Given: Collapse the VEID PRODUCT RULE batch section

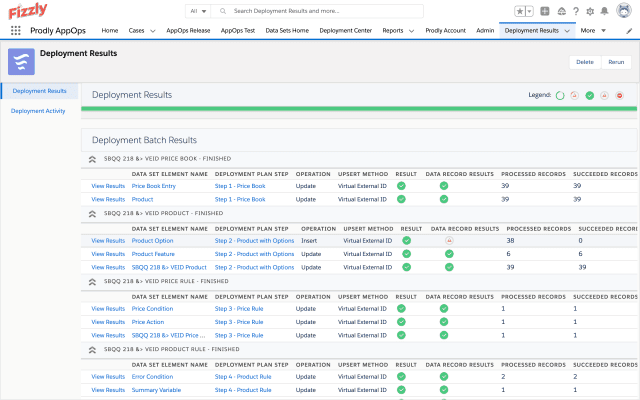Looking at the screenshot, I should coord(92,350).
